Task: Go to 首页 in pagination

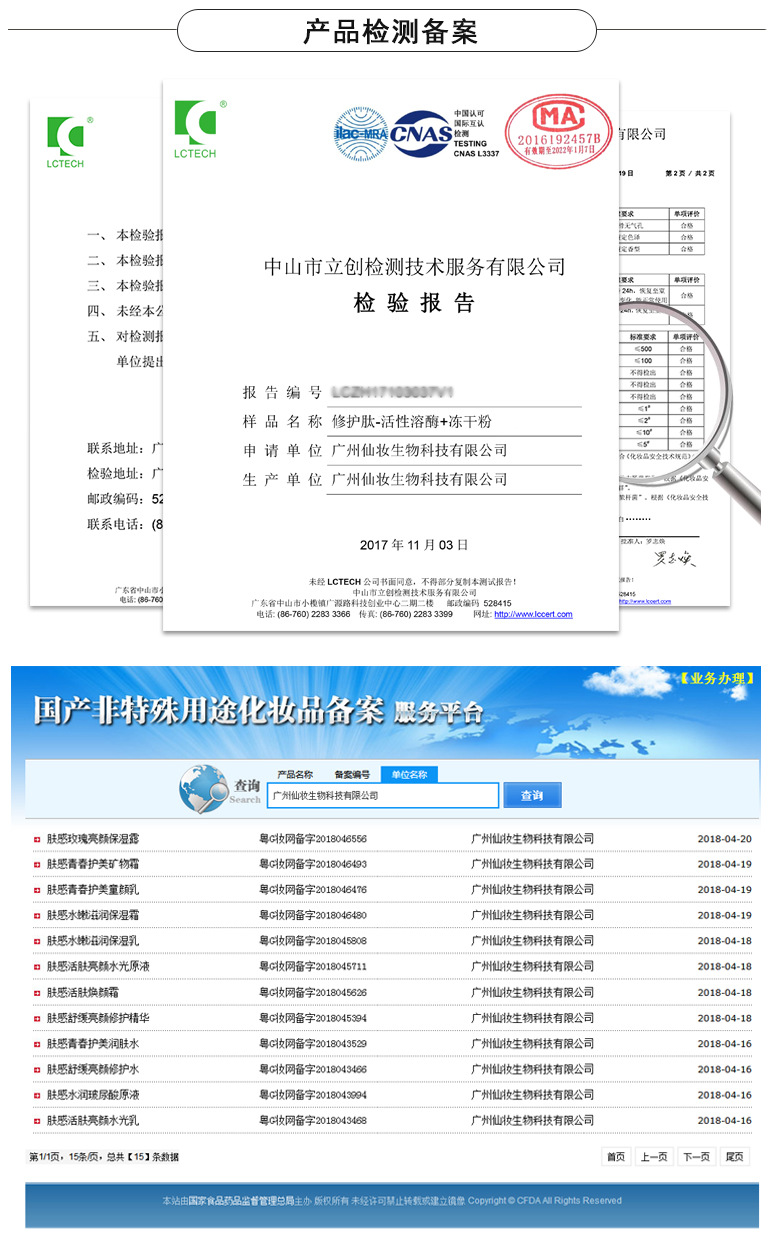Action: pyautogui.click(x=616, y=1157)
